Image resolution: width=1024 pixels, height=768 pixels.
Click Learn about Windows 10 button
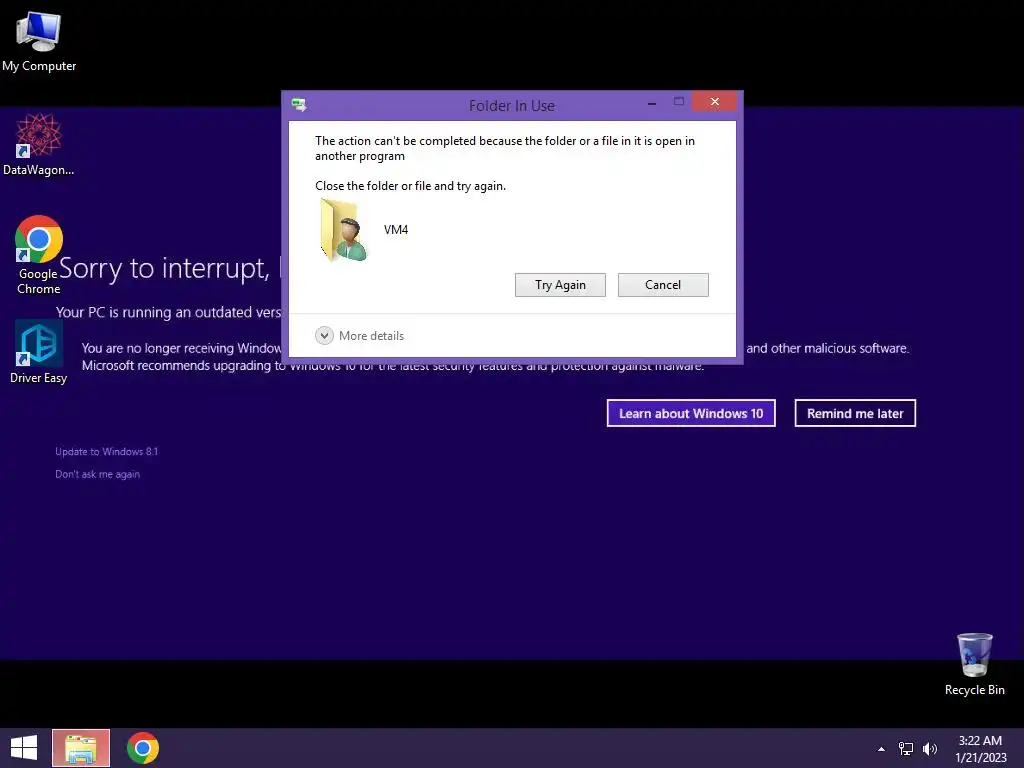tap(691, 413)
